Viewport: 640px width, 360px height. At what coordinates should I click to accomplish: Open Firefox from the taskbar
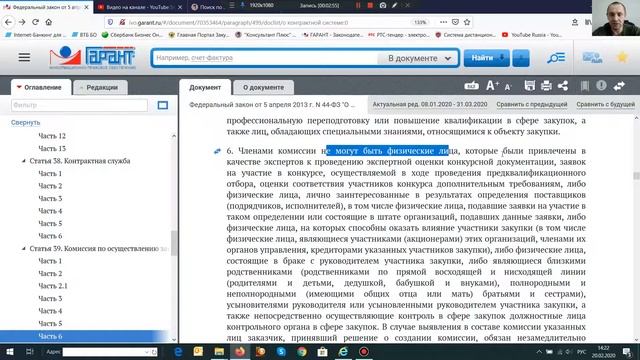pyautogui.click(x=240, y=351)
